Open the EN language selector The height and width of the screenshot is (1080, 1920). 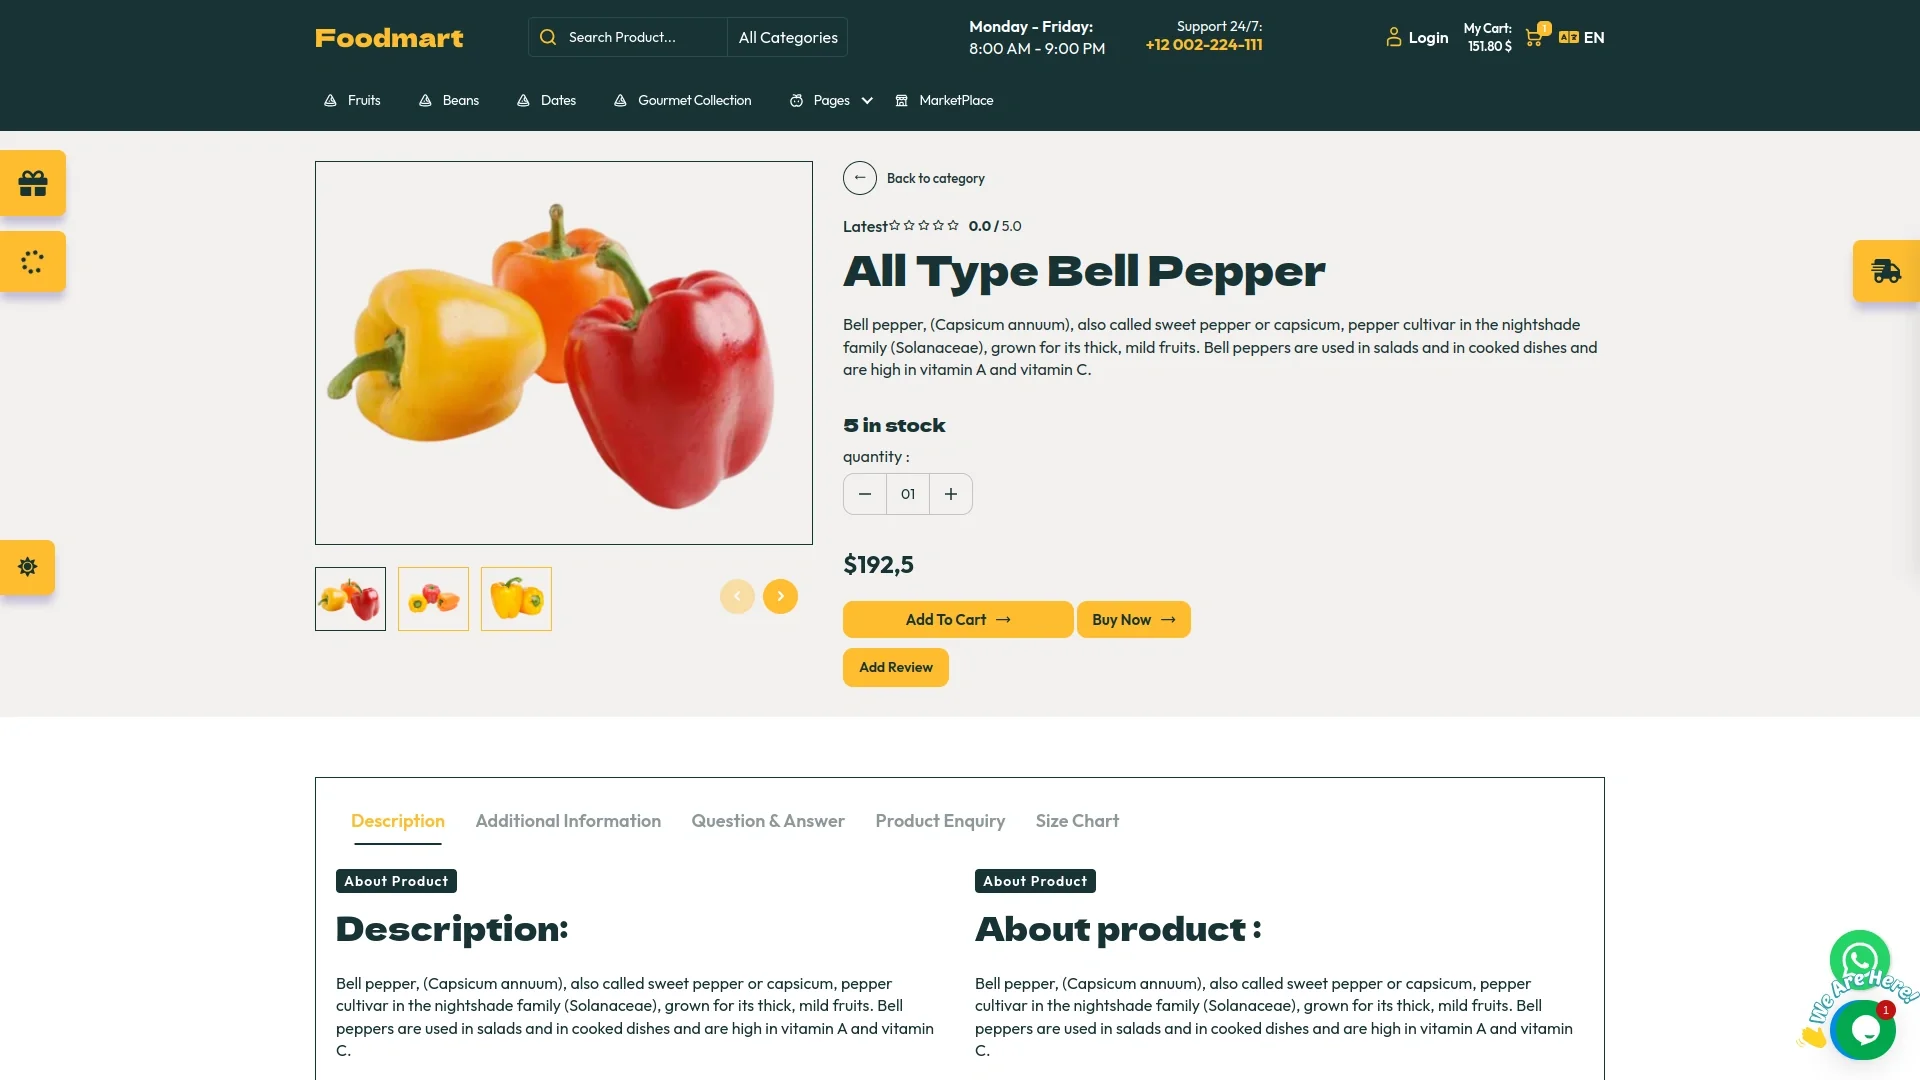[1582, 37]
